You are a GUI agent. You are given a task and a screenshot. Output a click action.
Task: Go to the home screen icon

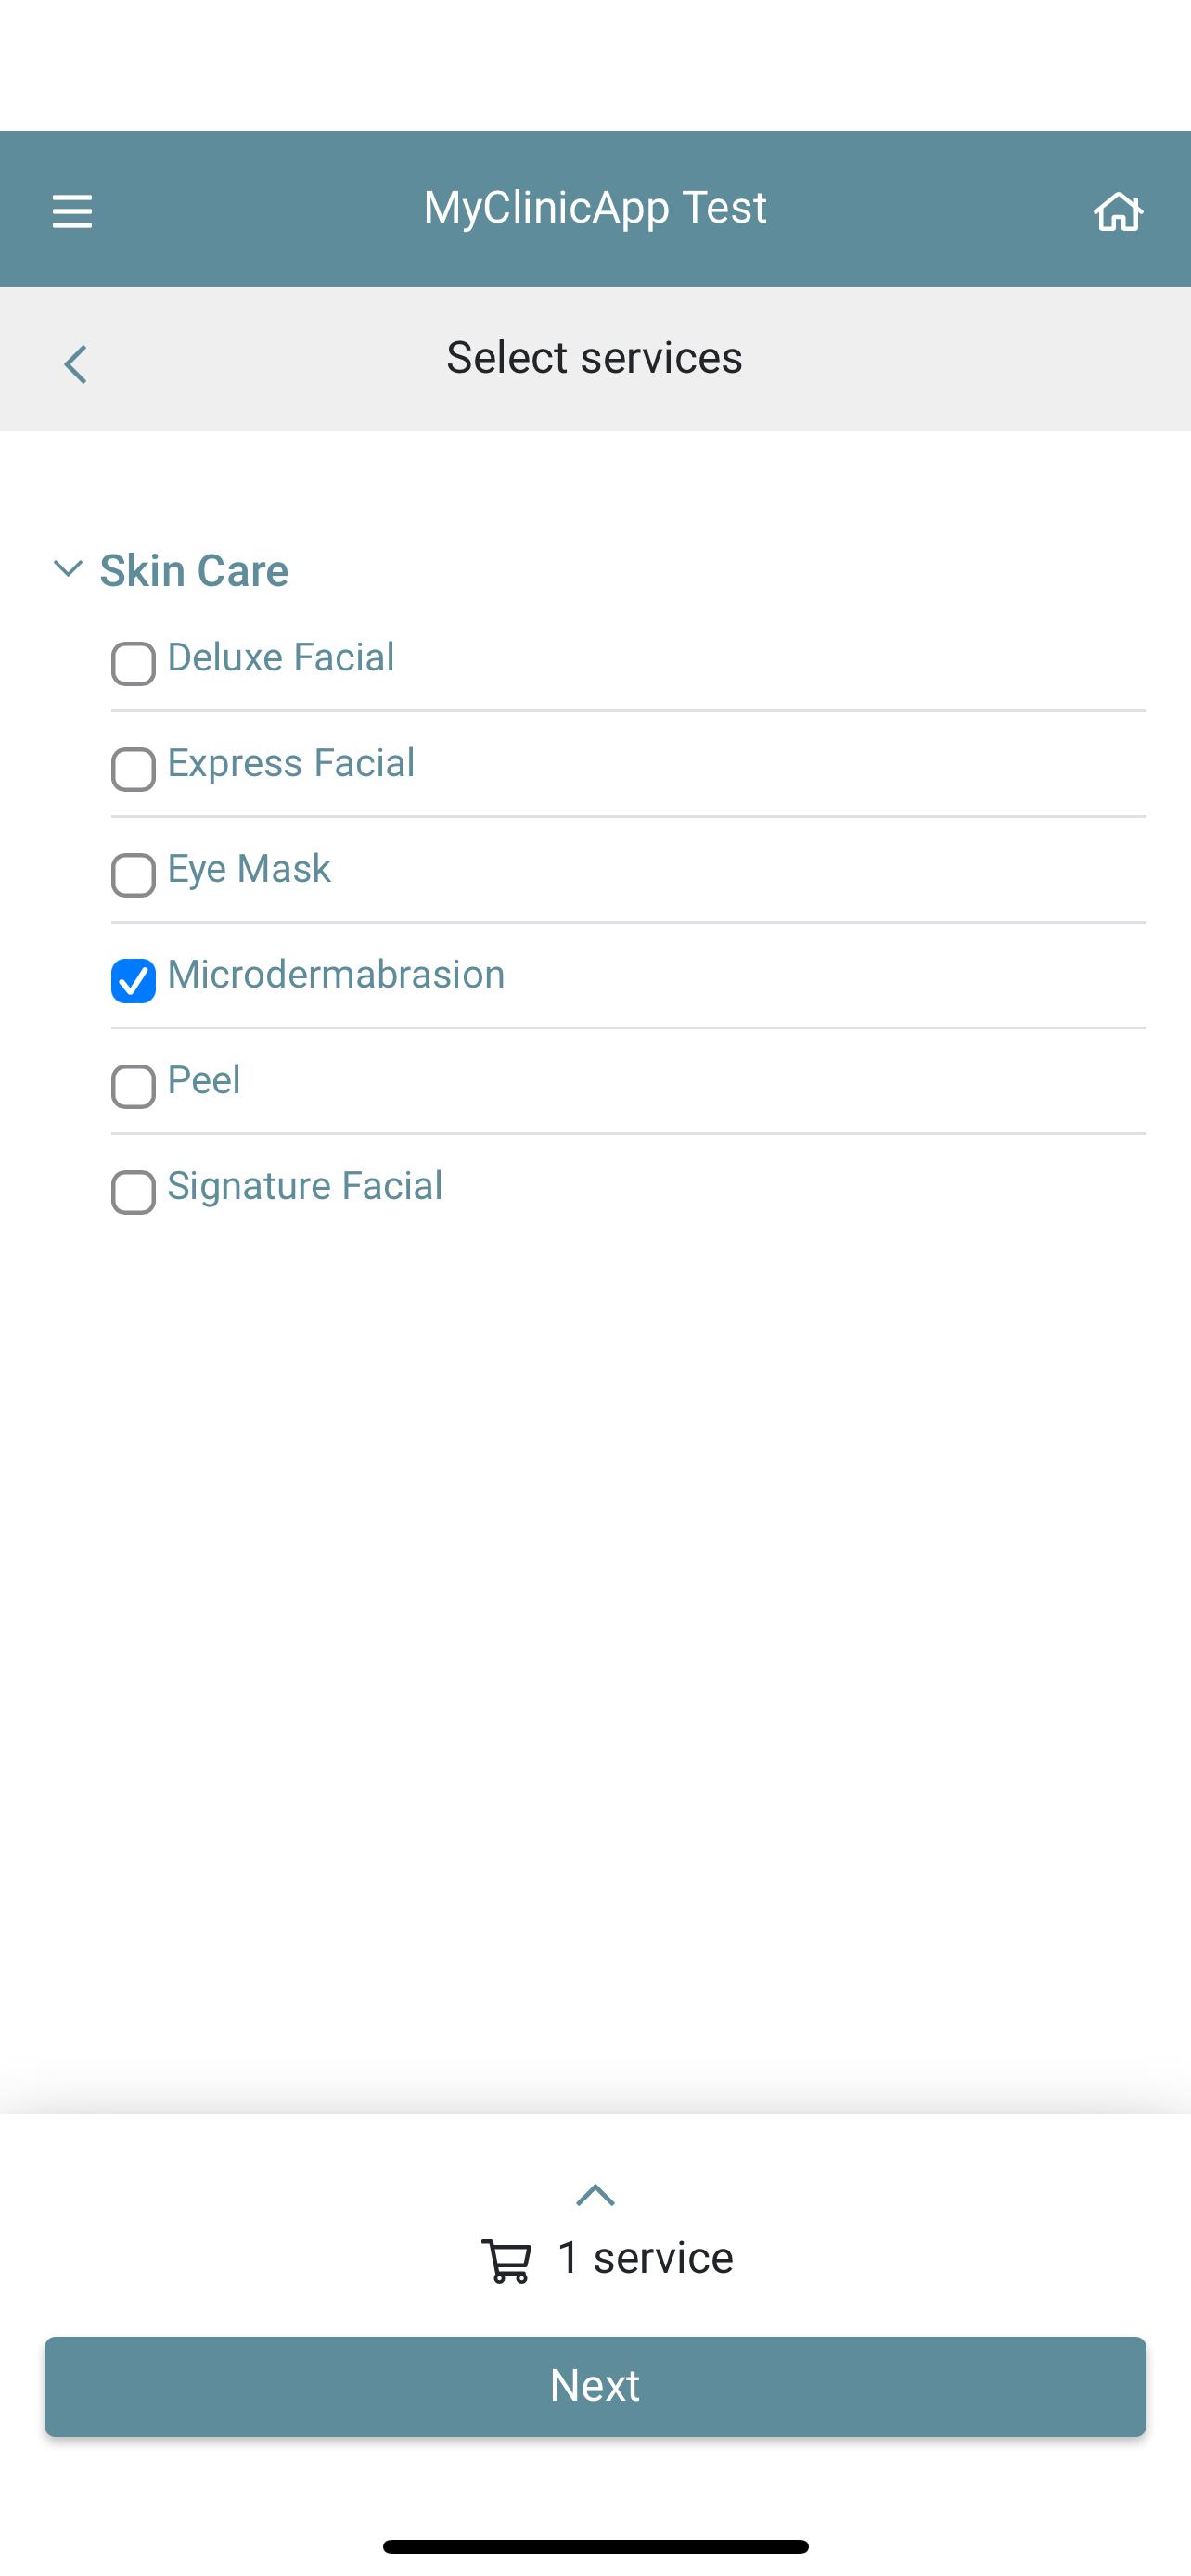coord(1118,211)
